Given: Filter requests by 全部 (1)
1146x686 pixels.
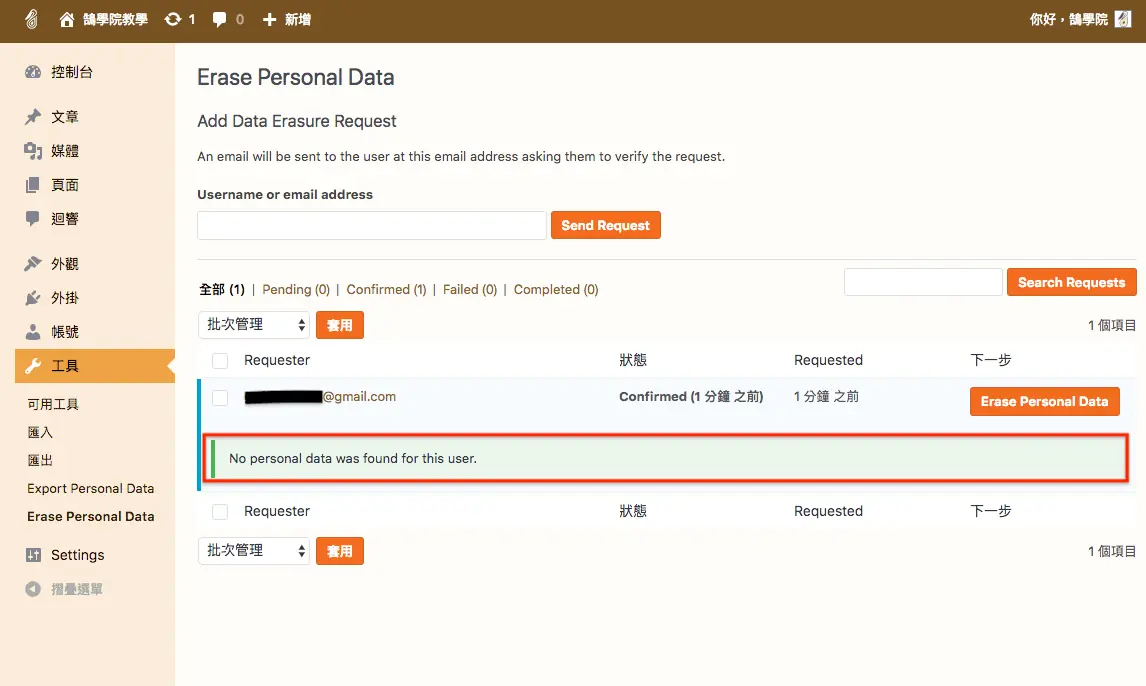Looking at the screenshot, I should click(x=222, y=289).
